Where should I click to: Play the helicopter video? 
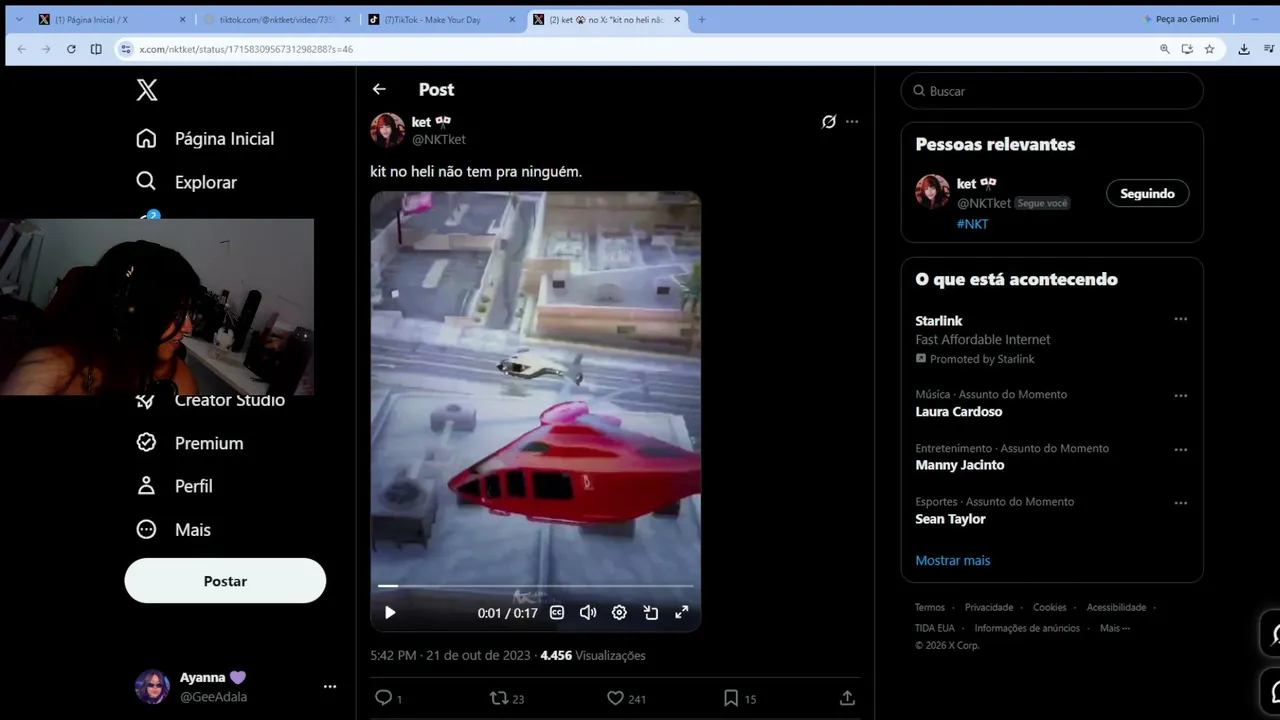click(390, 613)
